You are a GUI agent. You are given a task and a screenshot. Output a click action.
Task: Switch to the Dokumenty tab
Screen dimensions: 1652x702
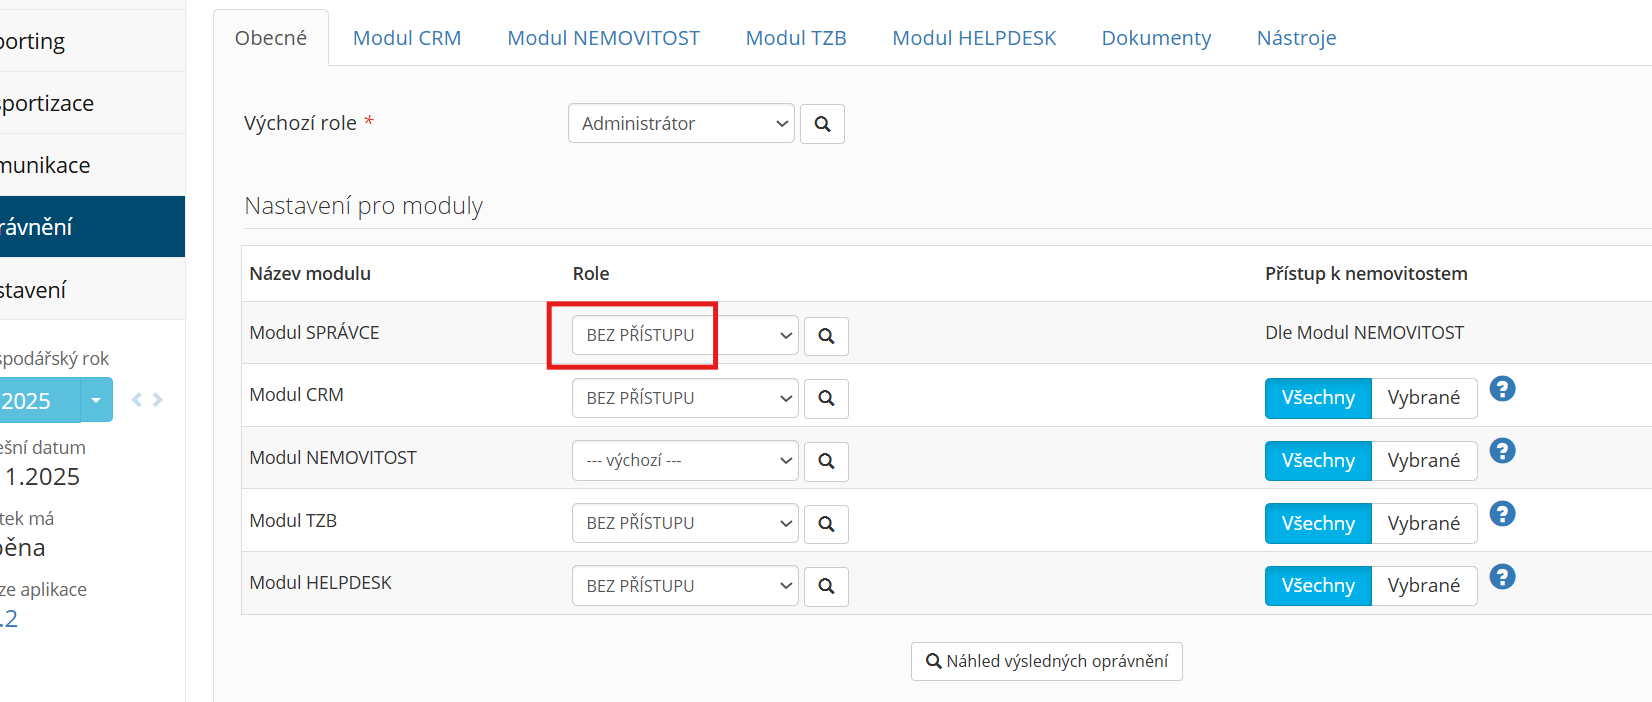click(x=1156, y=38)
